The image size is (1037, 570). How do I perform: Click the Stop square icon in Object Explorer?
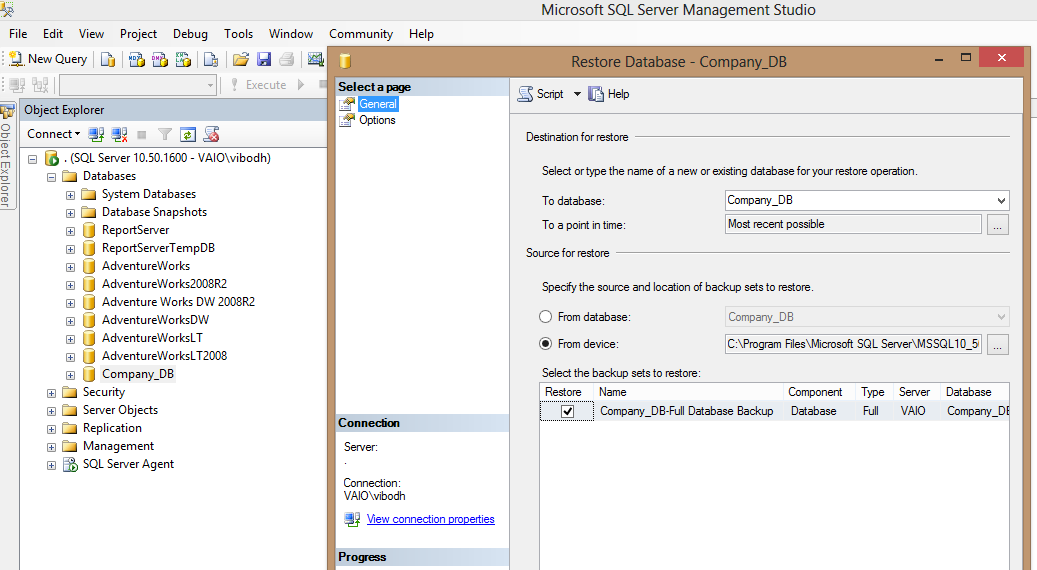pos(142,135)
